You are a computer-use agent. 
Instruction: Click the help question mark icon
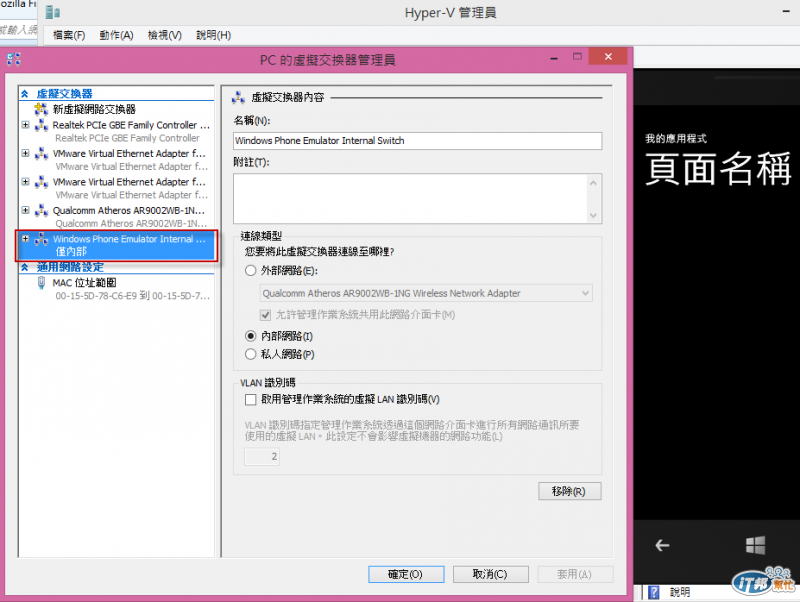[x=654, y=592]
